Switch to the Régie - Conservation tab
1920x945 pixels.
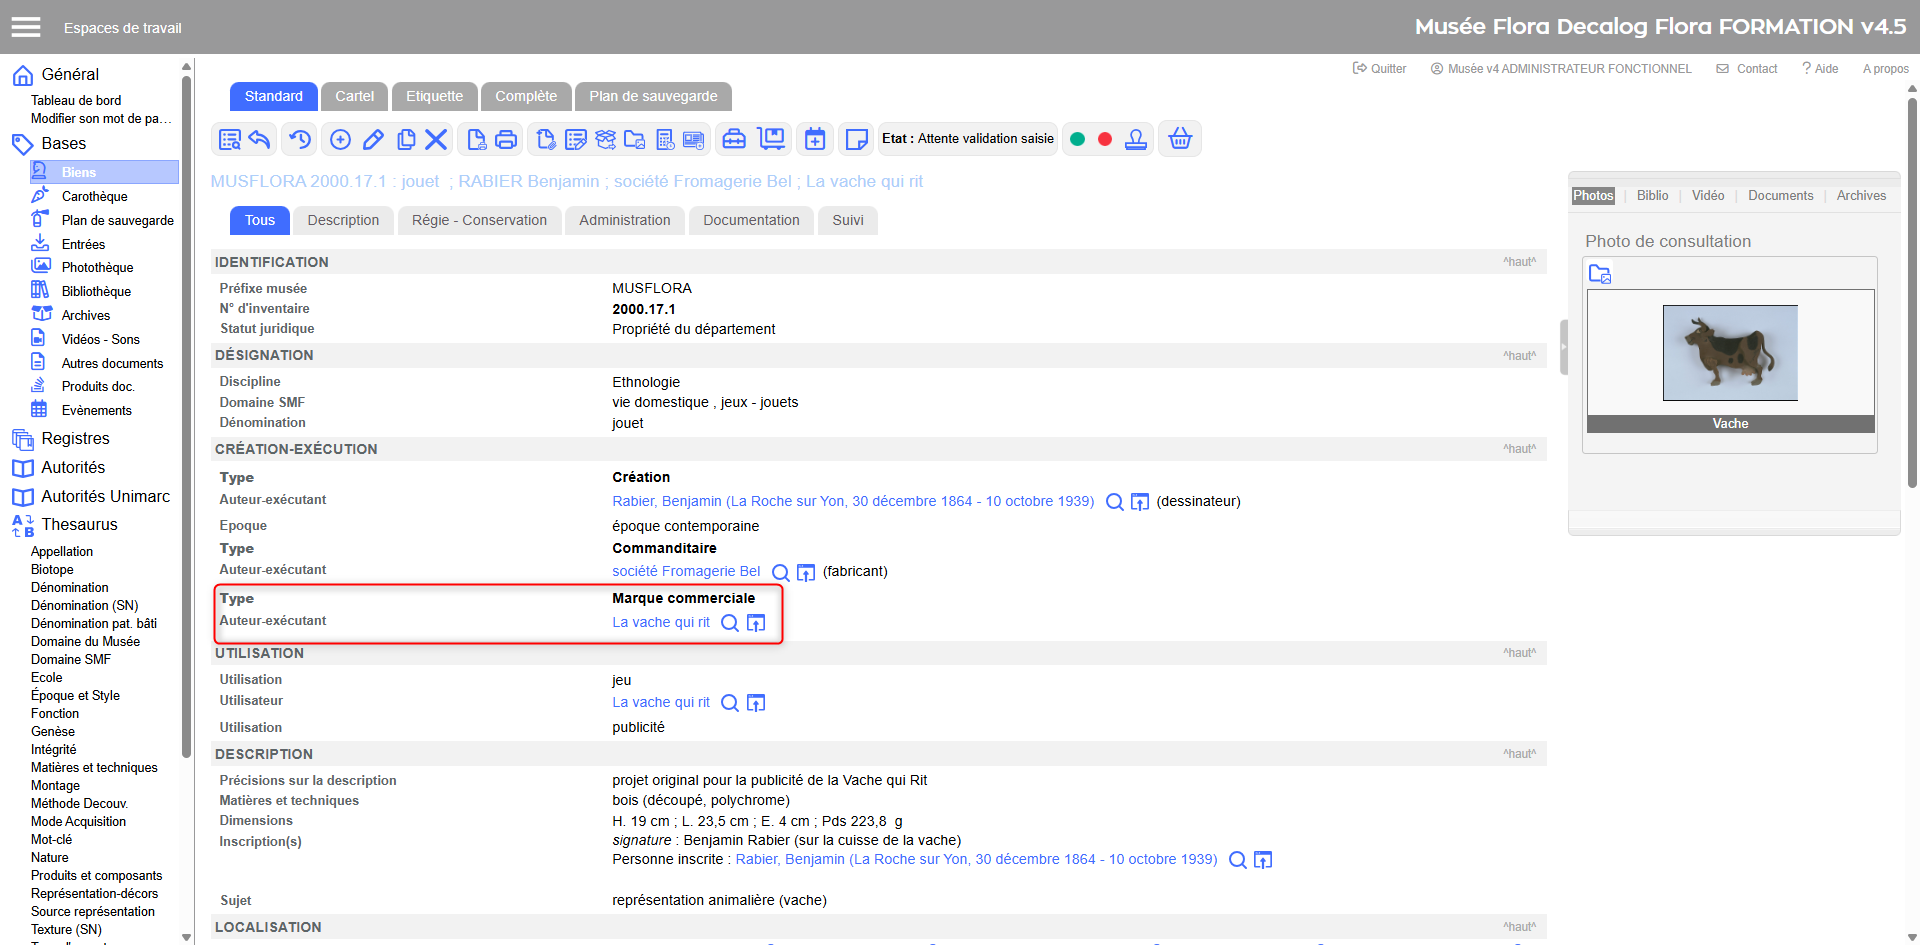479,220
